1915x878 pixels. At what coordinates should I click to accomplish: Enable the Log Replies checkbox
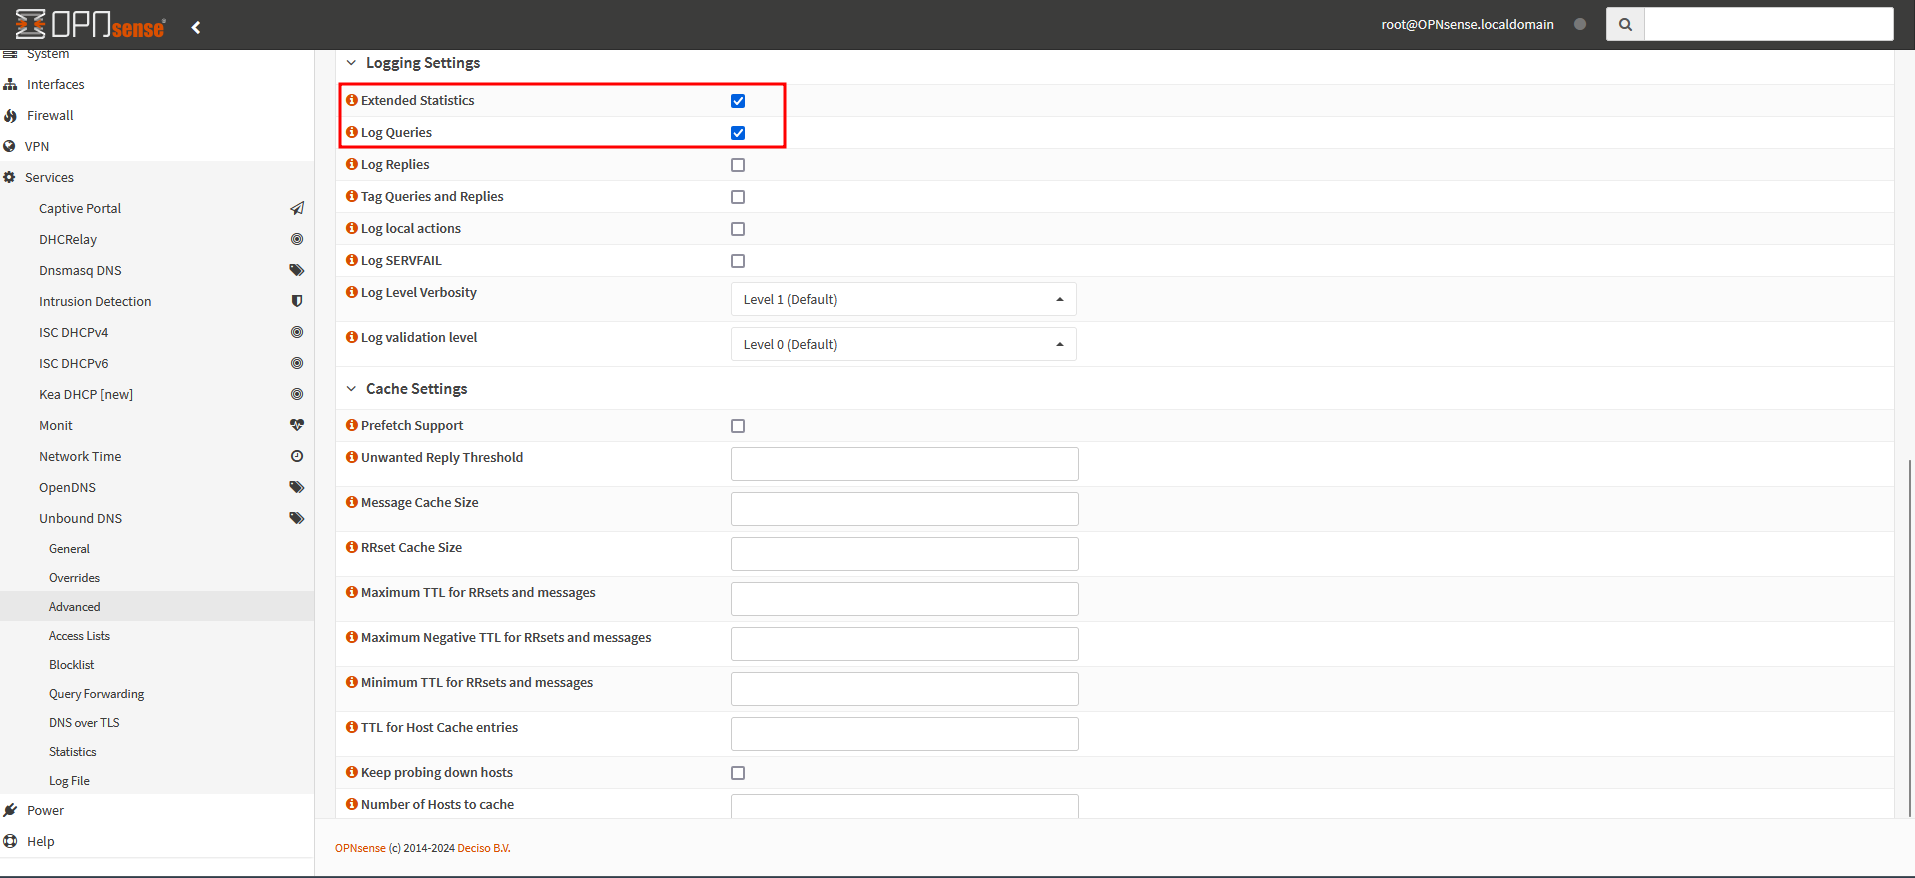coord(738,165)
